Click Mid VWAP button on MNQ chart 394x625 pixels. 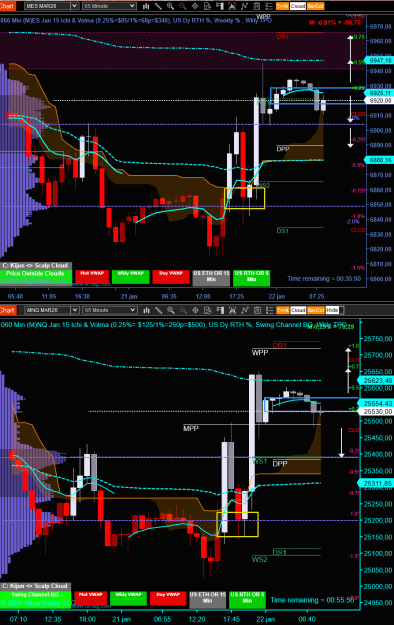click(x=91, y=598)
